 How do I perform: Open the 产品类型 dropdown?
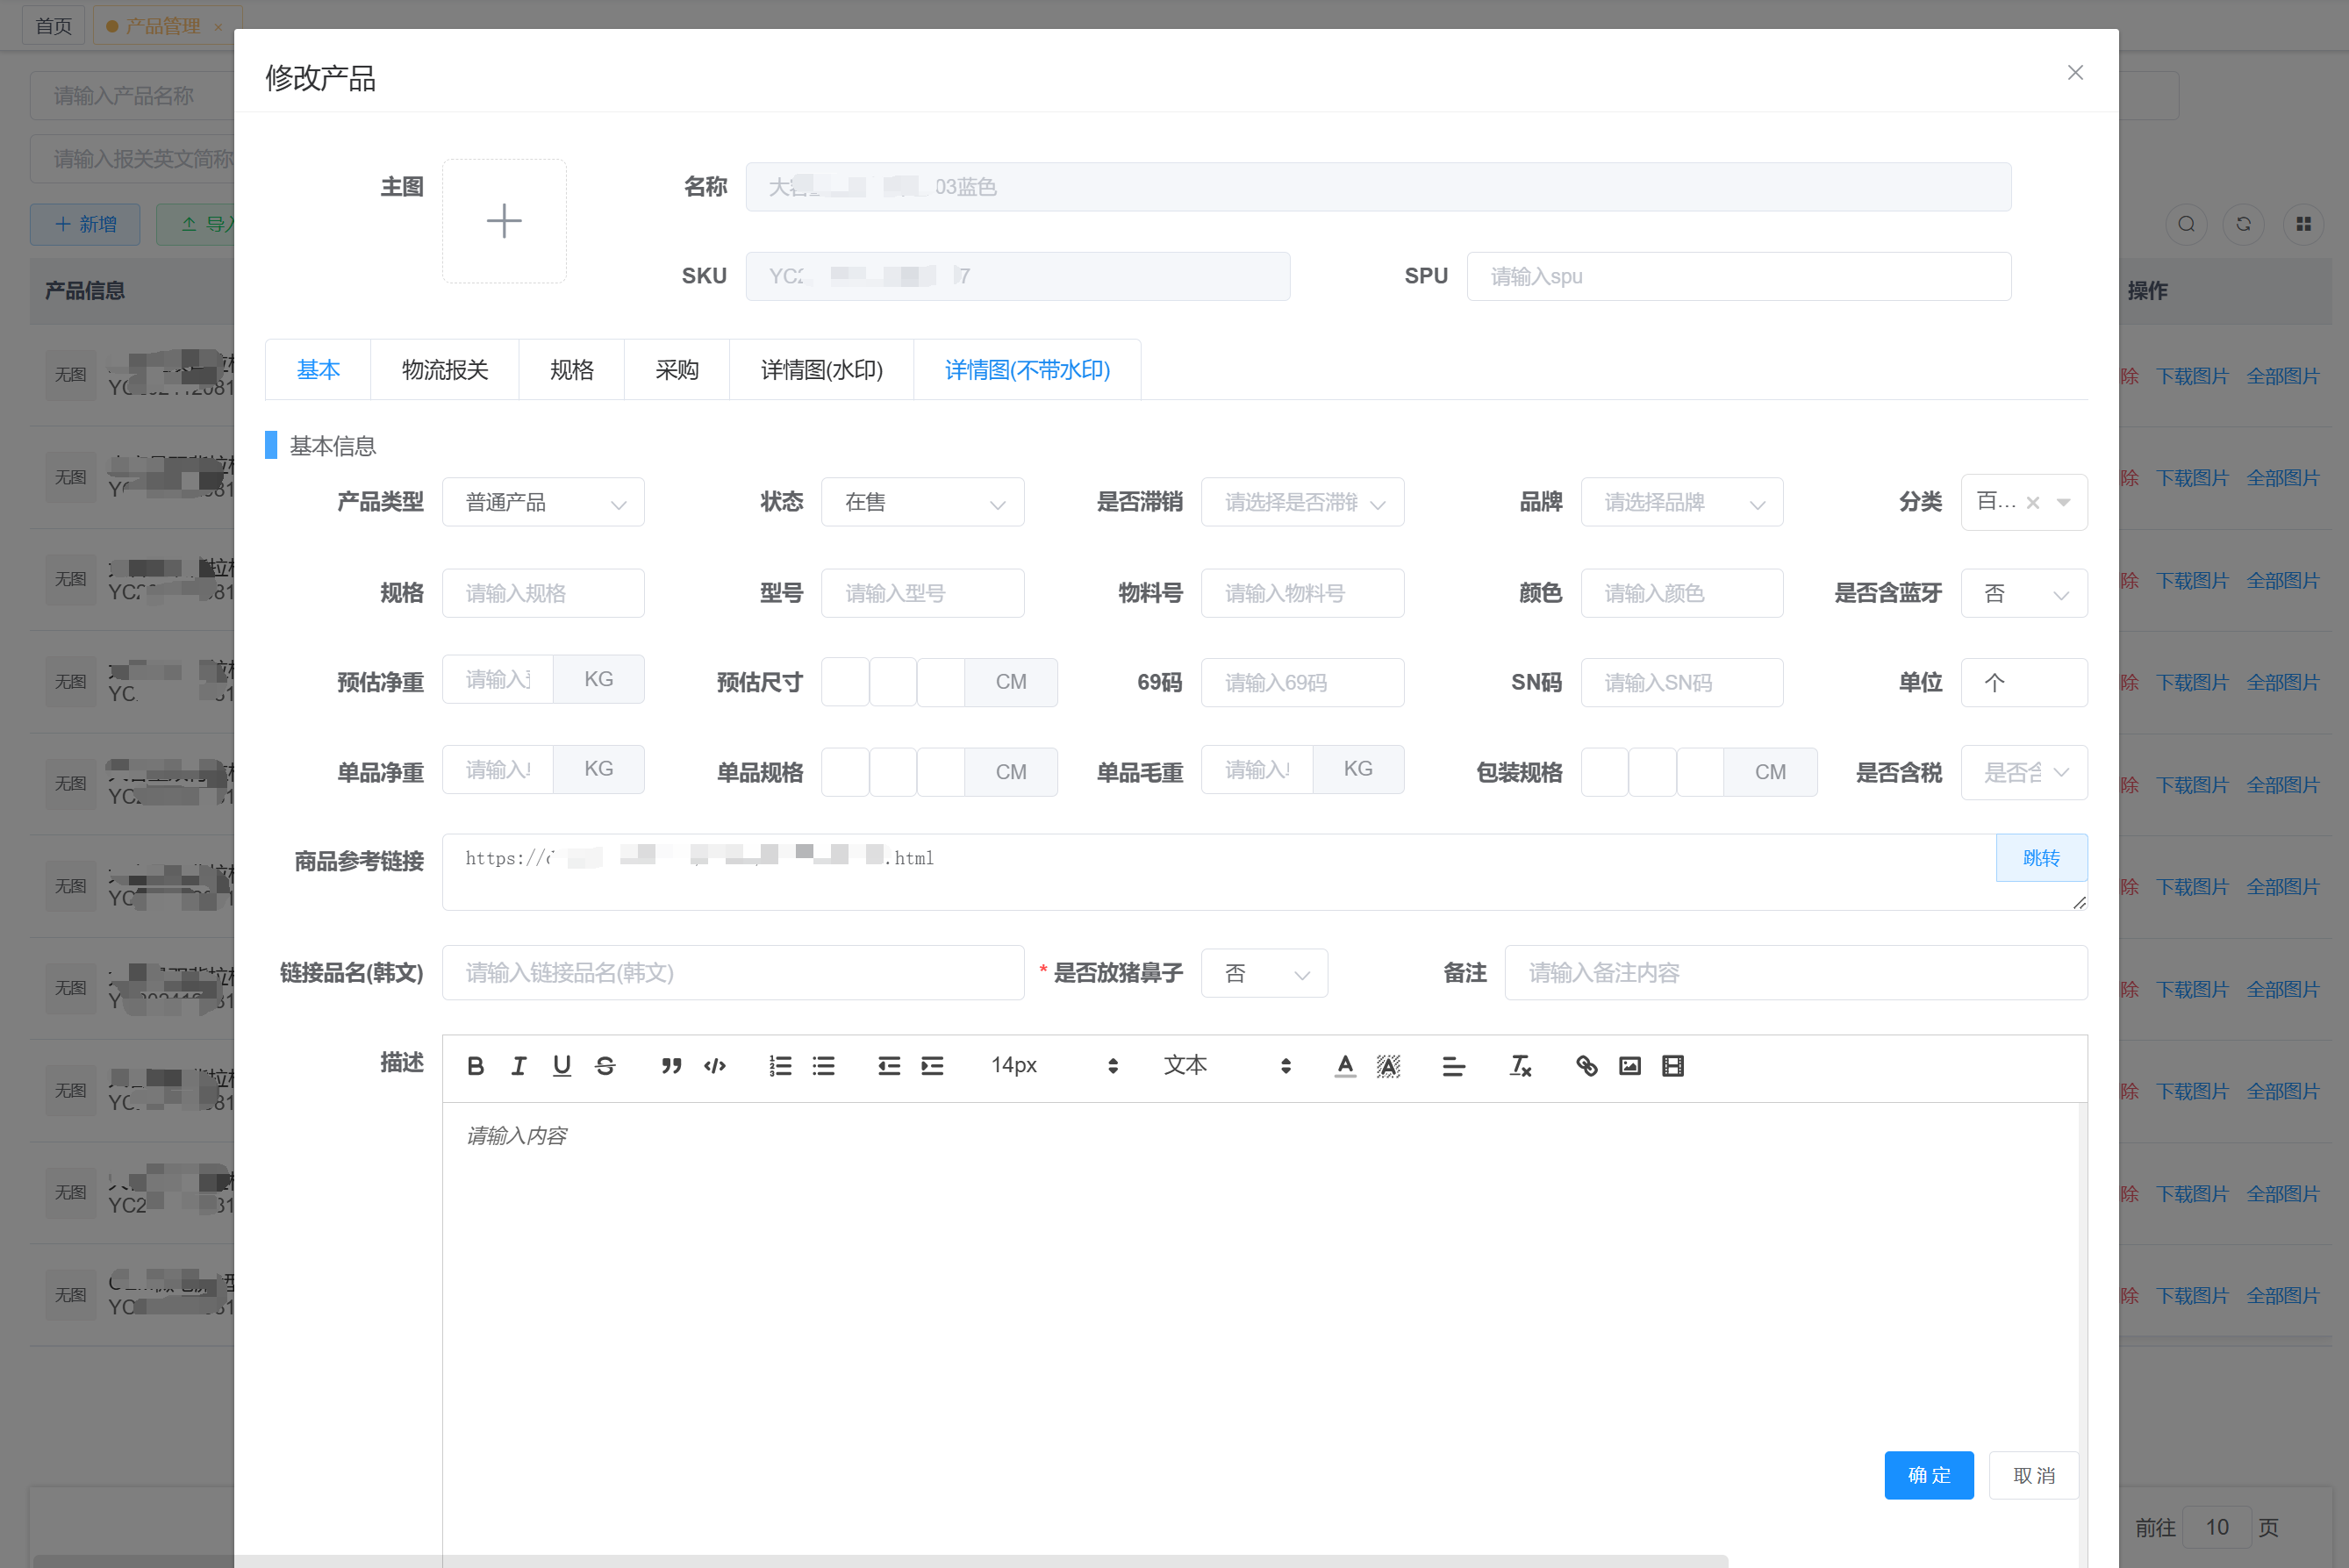coord(543,503)
